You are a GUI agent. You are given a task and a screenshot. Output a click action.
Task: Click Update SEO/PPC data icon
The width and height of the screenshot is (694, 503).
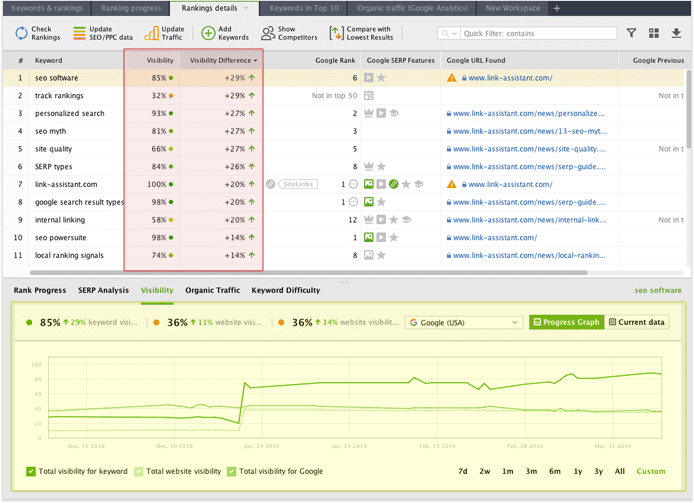click(x=79, y=33)
